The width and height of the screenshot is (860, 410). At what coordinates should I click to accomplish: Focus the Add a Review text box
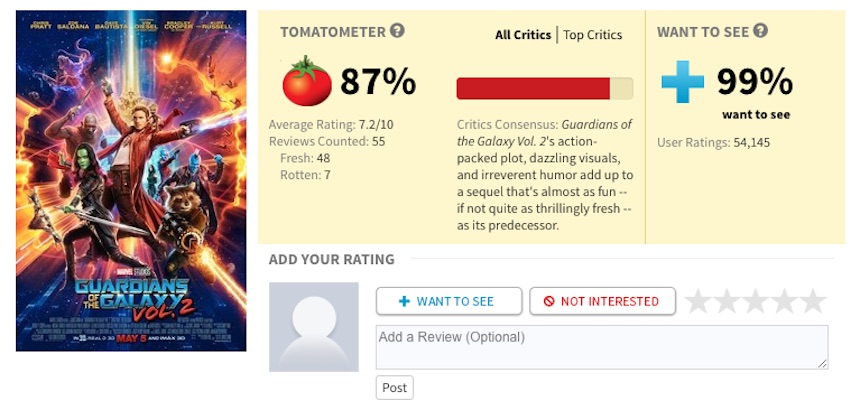[601, 347]
